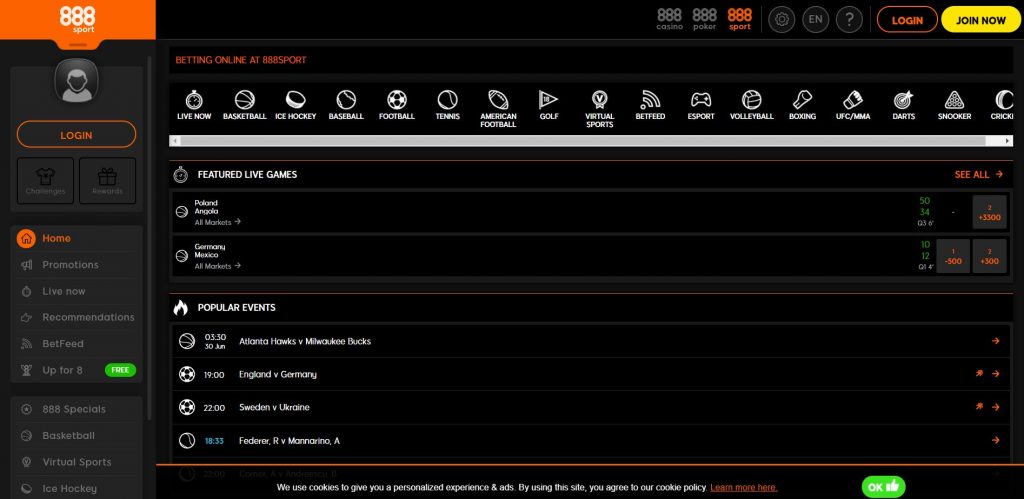Open the Baseball category
Screen dimensions: 1024x499
pos(346,105)
